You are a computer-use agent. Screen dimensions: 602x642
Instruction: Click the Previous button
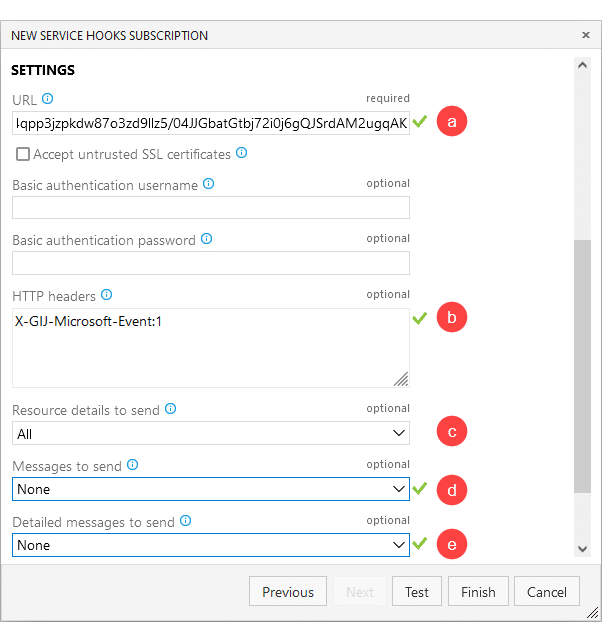pyautogui.click(x=288, y=591)
